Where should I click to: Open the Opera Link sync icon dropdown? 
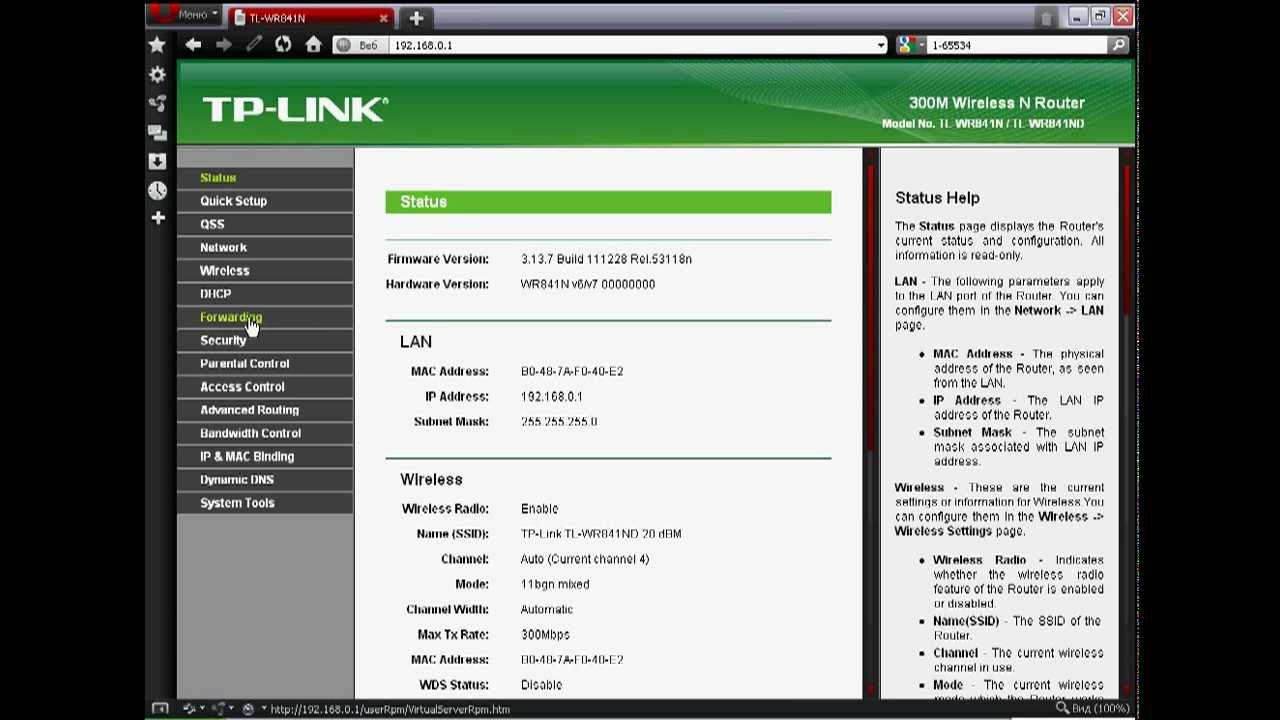coord(192,709)
